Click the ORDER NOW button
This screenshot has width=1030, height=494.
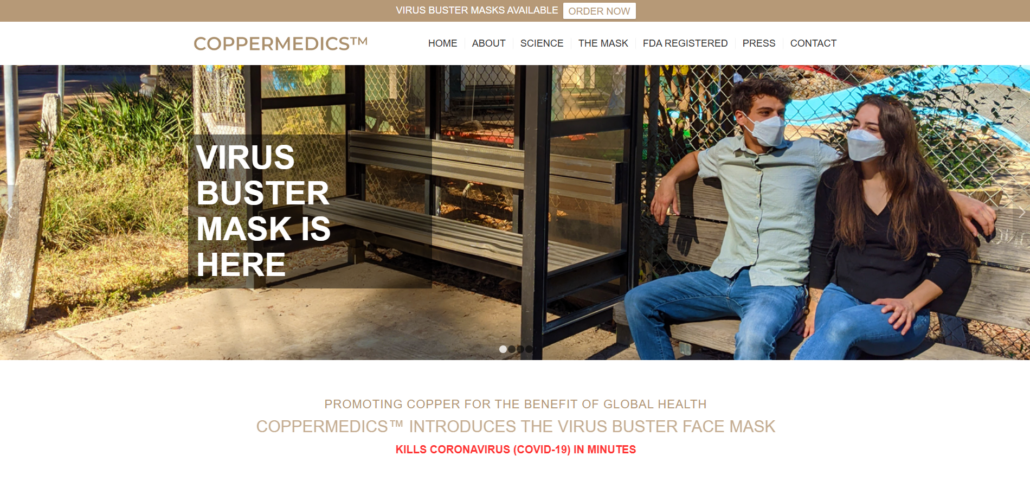(599, 11)
